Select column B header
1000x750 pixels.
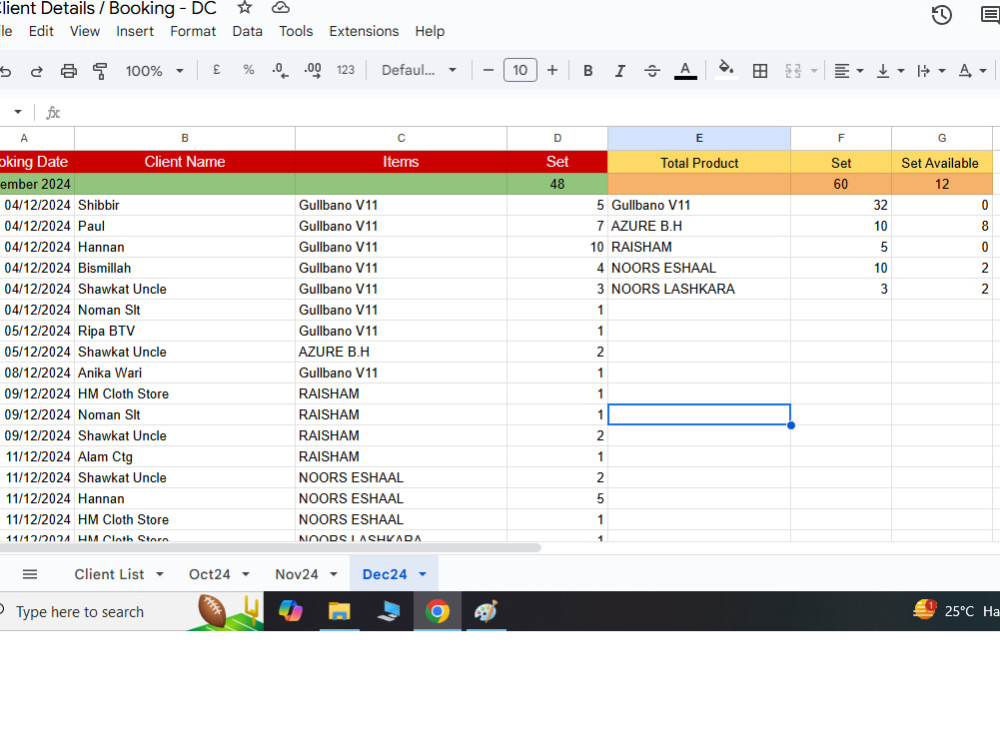(x=184, y=138)
